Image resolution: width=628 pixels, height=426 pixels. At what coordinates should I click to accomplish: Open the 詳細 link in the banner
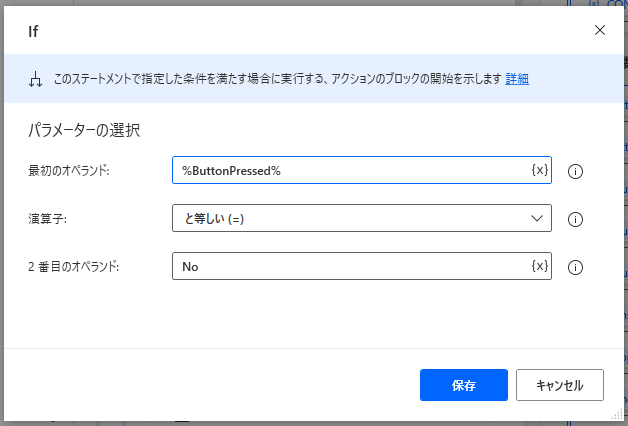[517, 79]
